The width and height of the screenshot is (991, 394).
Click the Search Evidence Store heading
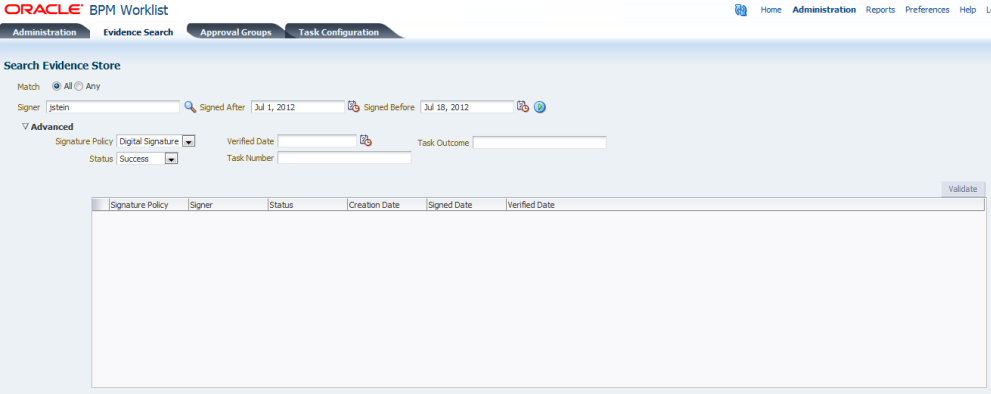pos(62,65)
